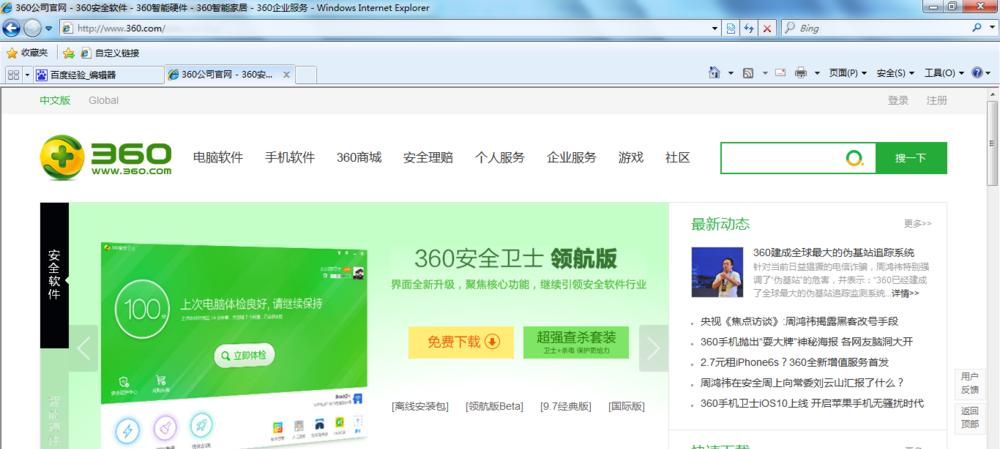The height and width of the screenshot is (449, 1000).
Task: Select the 360公司官网 tab
Action: (x=221, y=75)
